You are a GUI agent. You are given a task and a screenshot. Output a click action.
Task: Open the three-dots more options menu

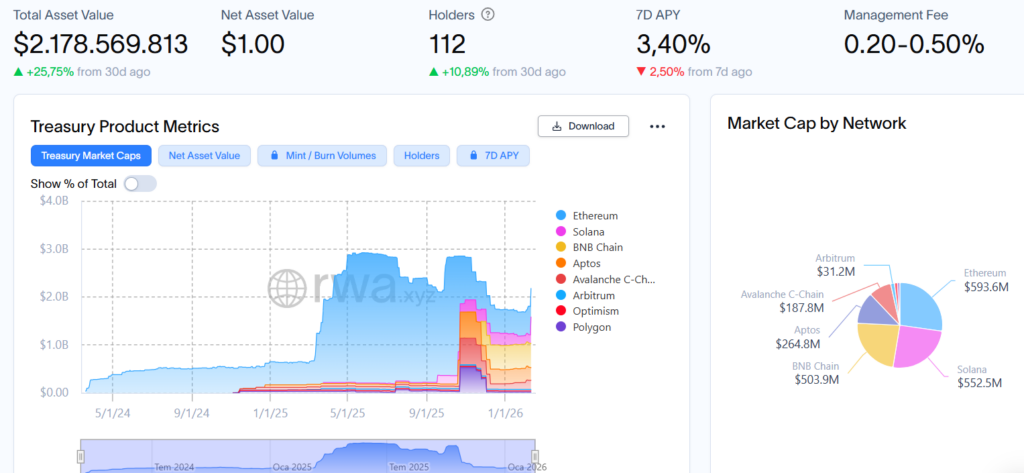pos(657,127)
